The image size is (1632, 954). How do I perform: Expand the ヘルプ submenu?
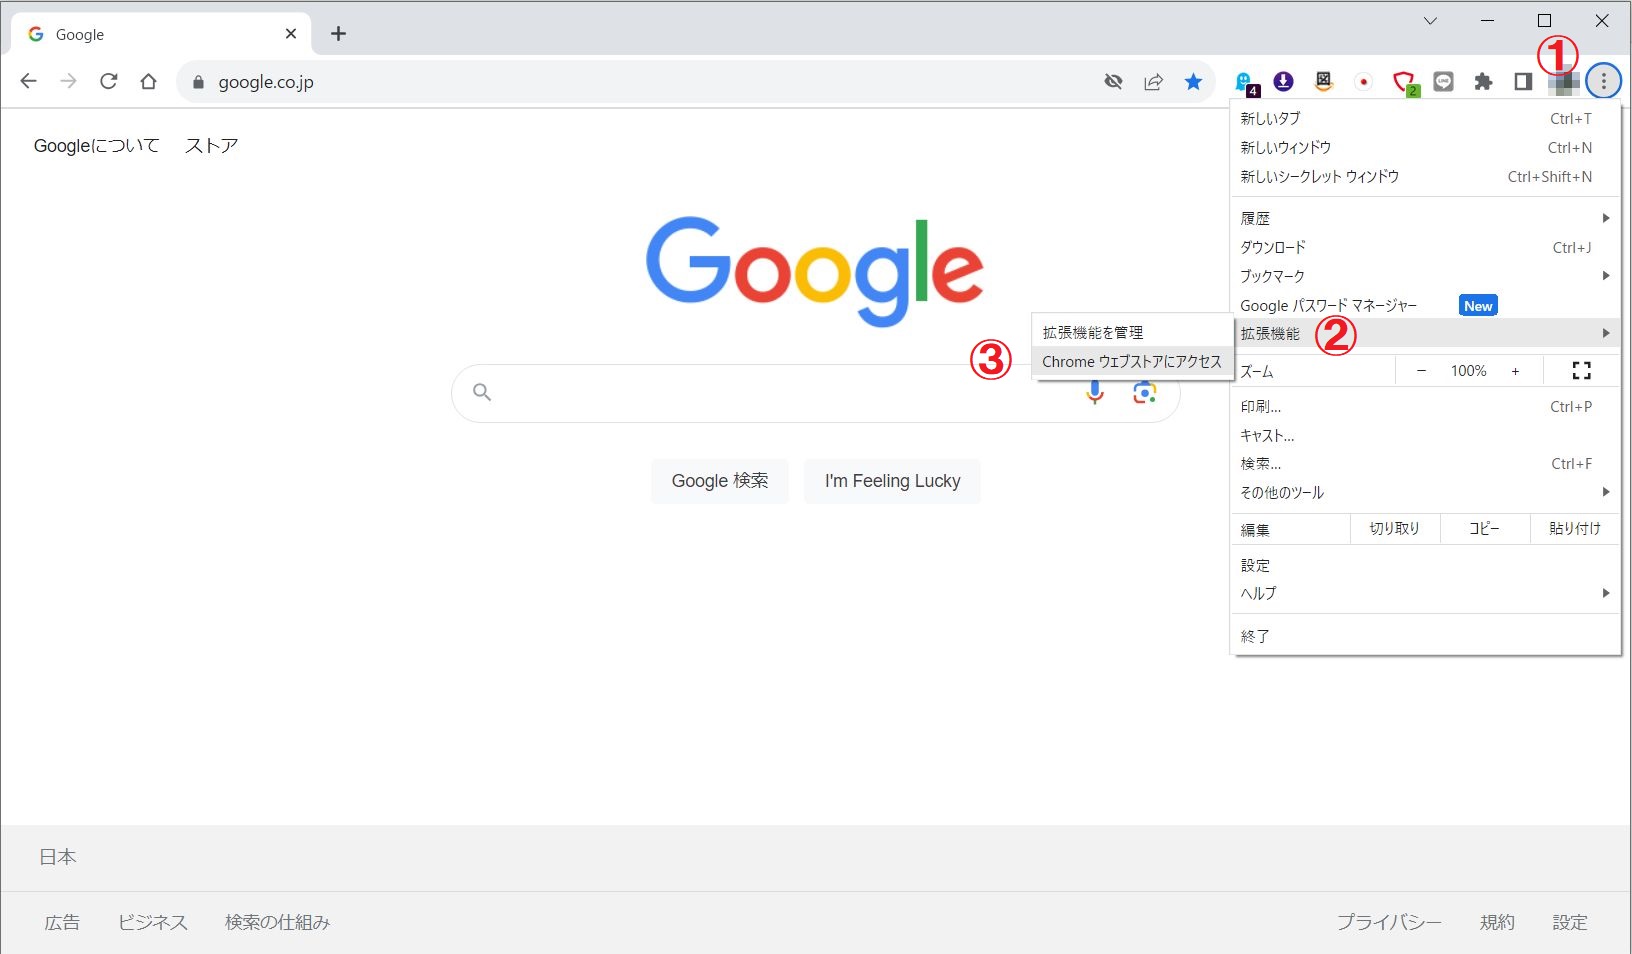pos(1425,593)
